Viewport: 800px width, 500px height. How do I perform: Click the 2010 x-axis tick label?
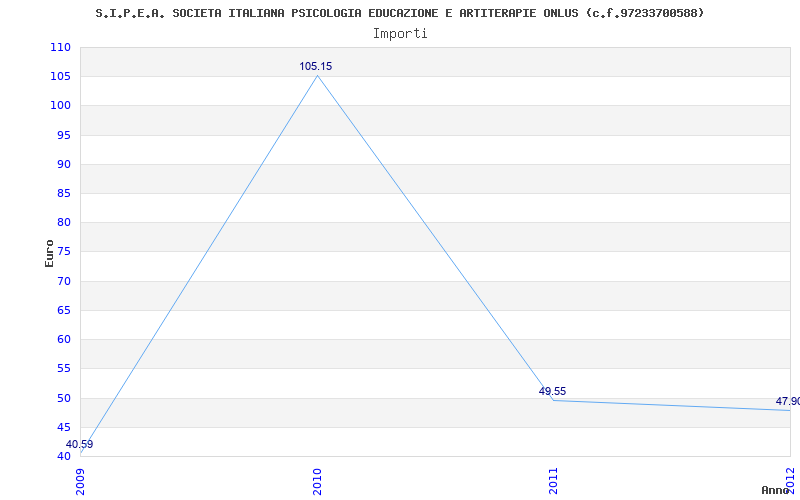coord(317,482)
